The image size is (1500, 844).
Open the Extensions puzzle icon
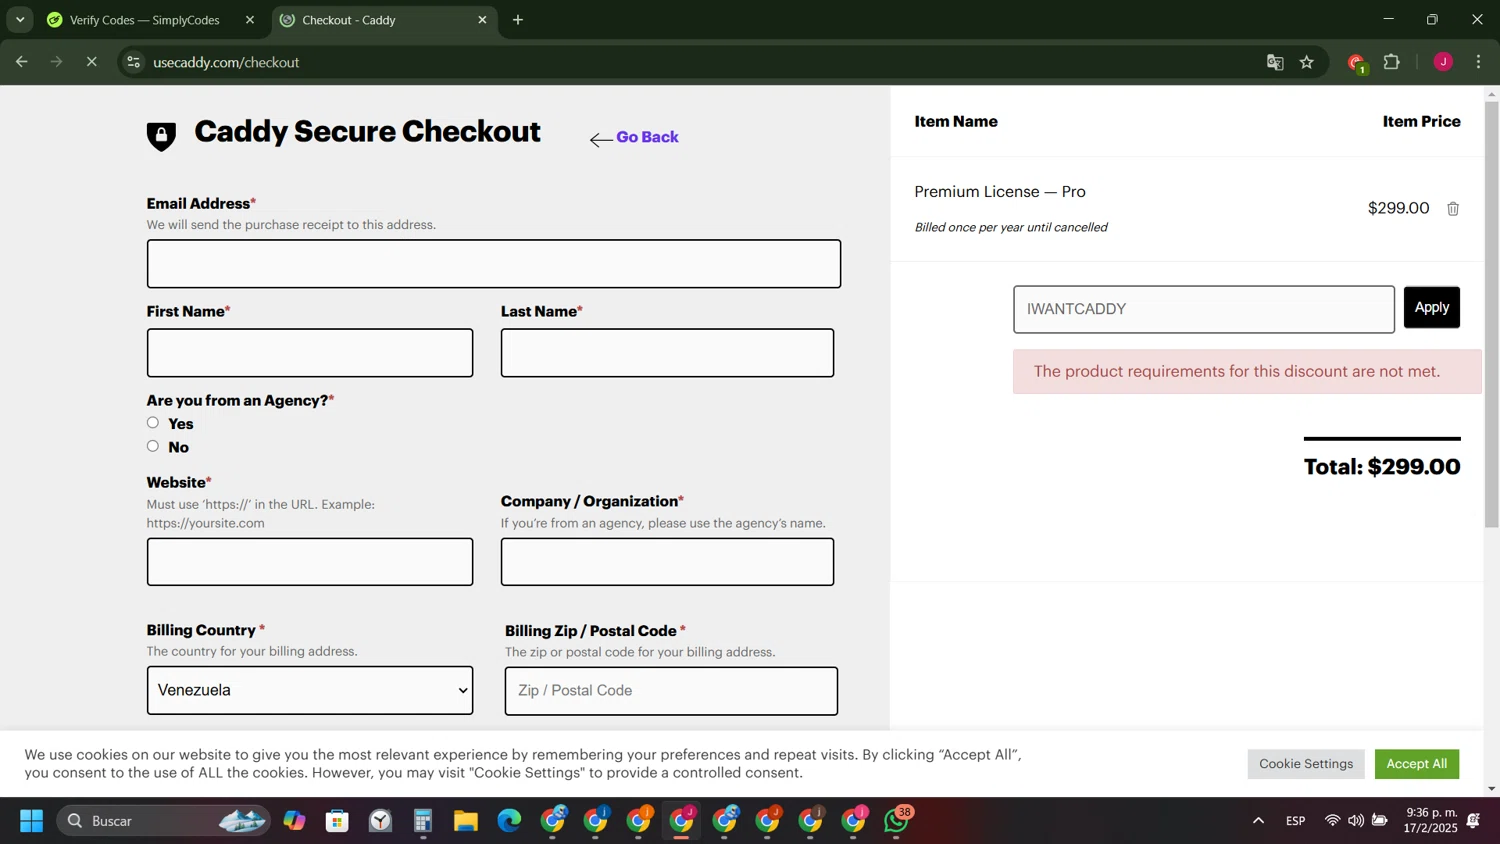1392,62
